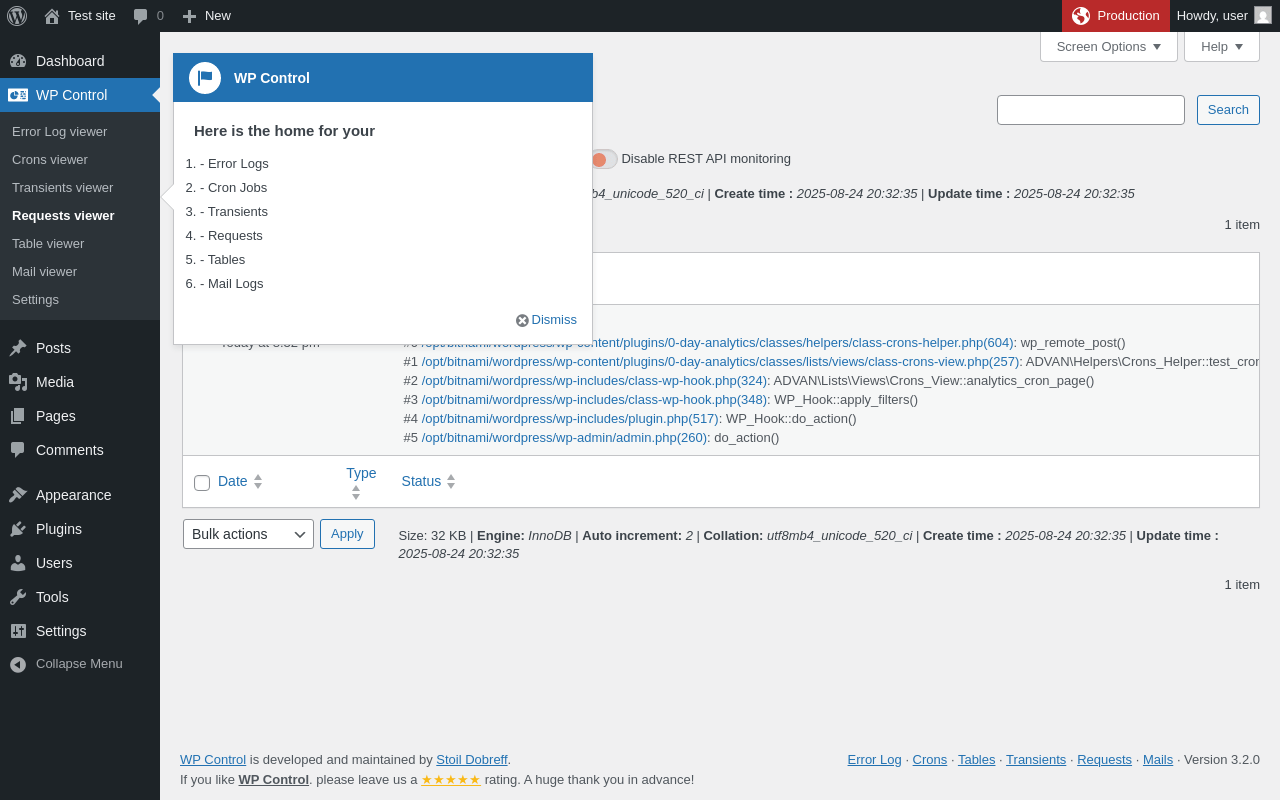The width and height of the screenshot is (1280, 800).
Task: Click the search input field
Action: [x=1091, y=110]
